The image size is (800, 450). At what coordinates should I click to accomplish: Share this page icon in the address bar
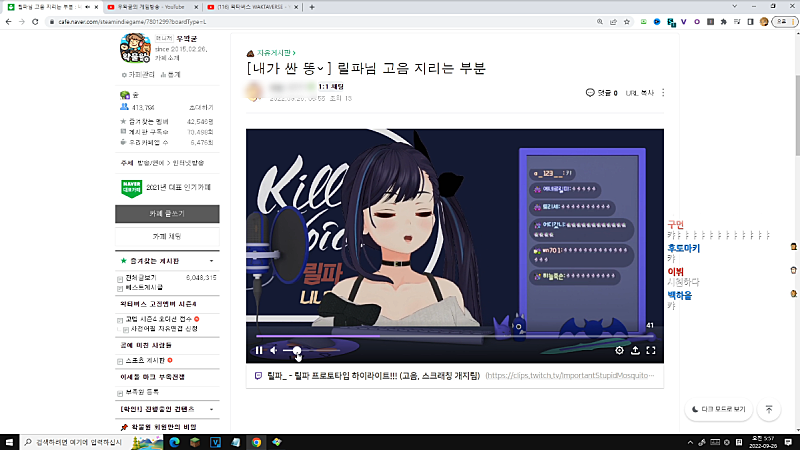click(613, 22)
